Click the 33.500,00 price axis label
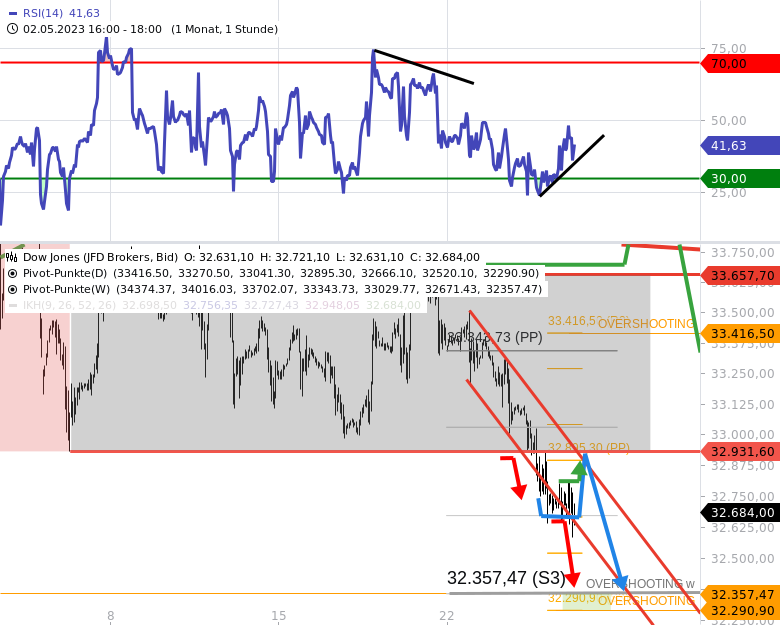Viewport: 780px width, 625px height. pyautogui.click(x=742, y=312)
